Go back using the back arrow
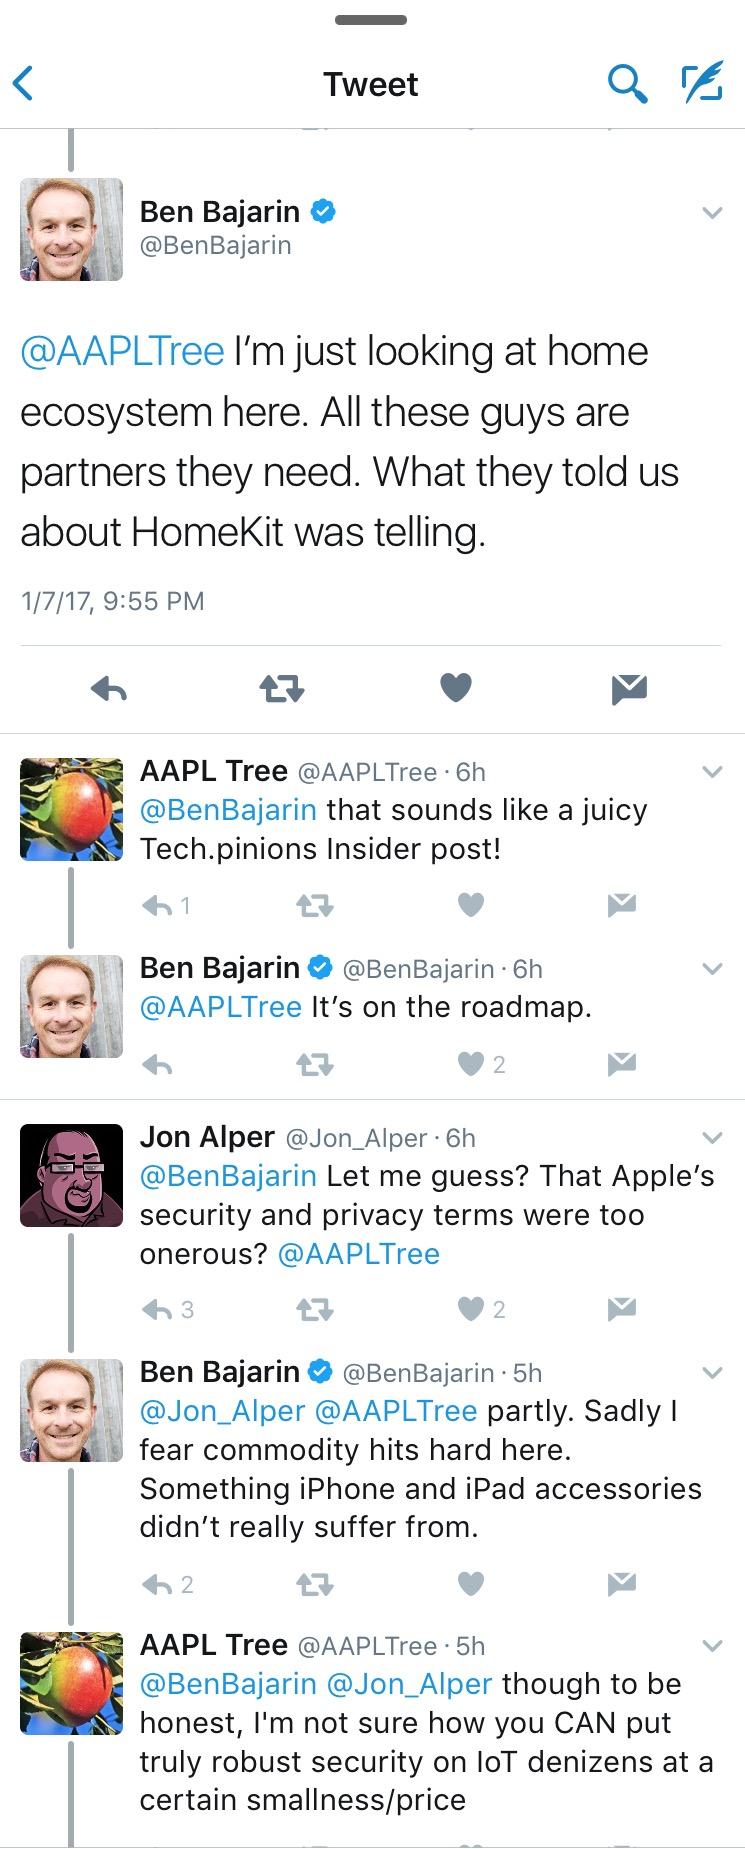745x1849 pixels. pos(24,84)
